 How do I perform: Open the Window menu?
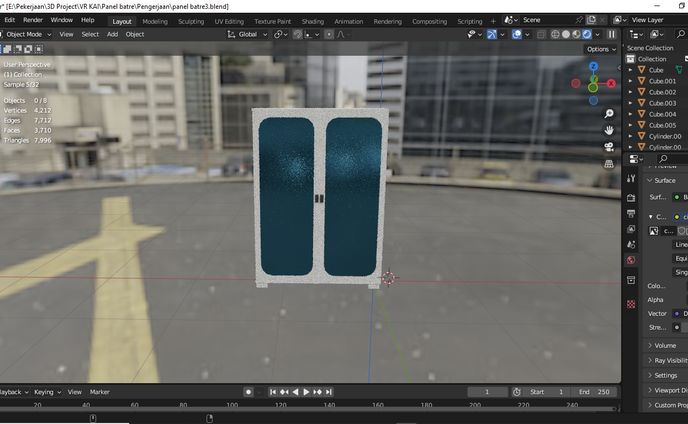(61, 20)
